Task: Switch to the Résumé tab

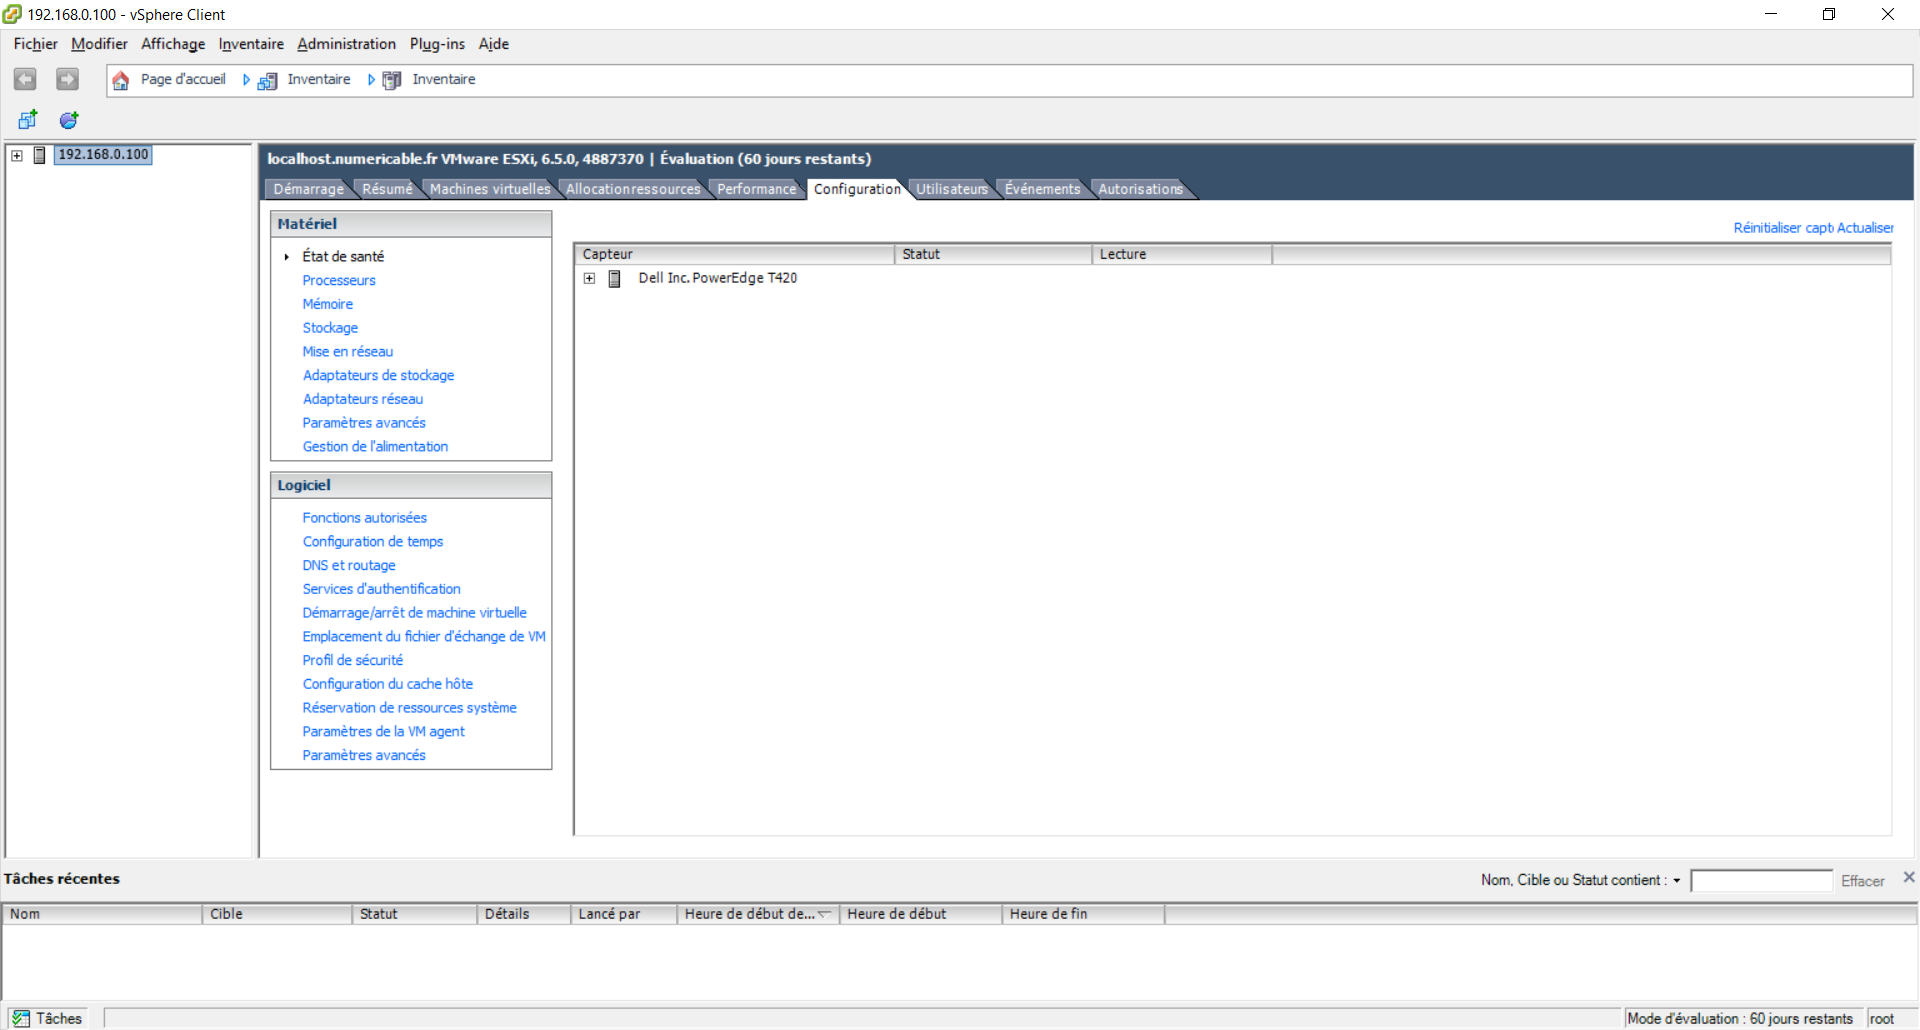Action: (x=387, y=189)
